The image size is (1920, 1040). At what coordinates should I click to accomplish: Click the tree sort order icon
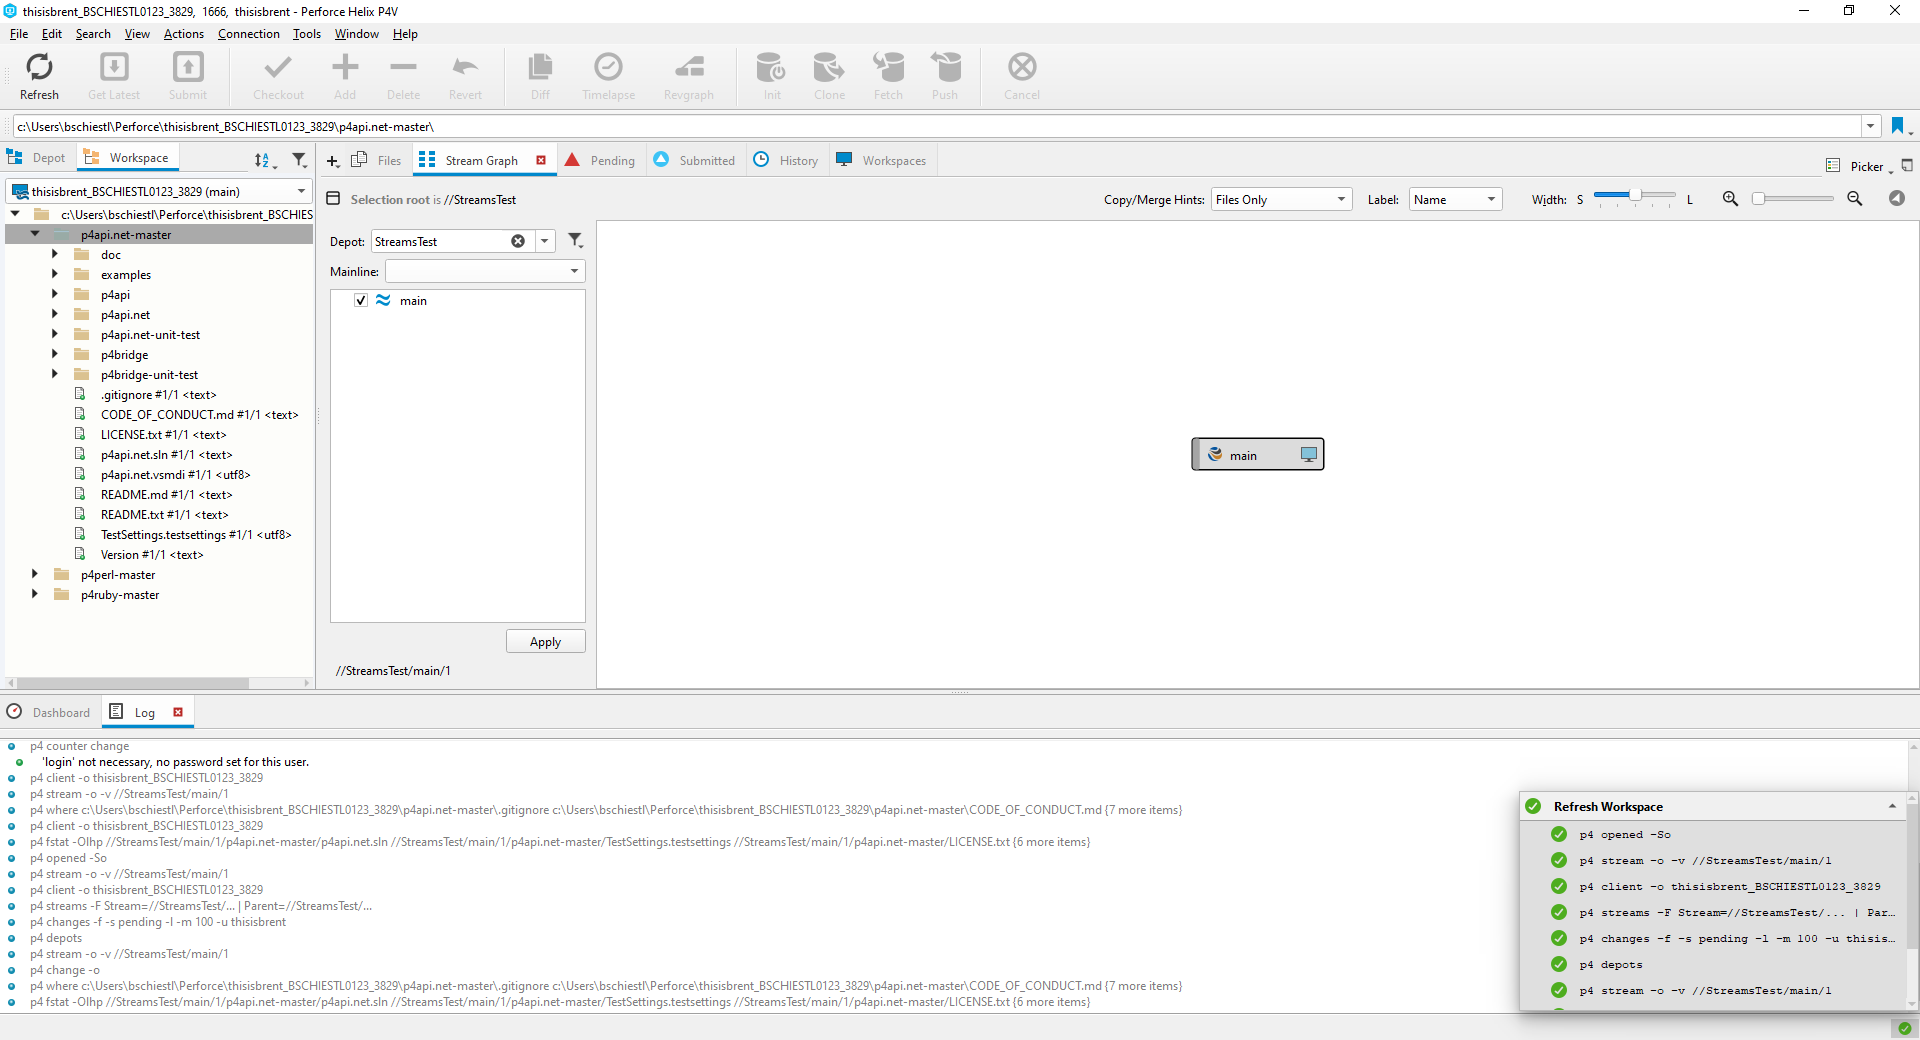click(x=263, y=160)
